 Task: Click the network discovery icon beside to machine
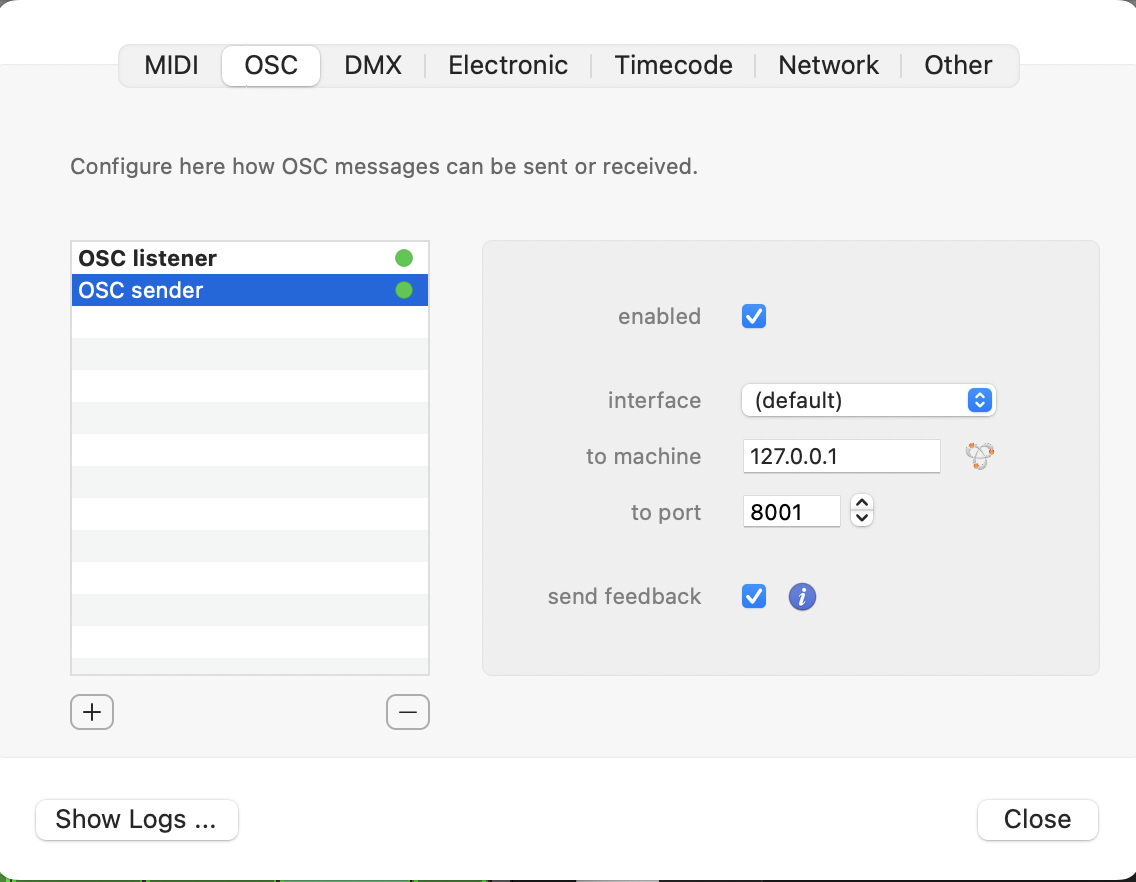(x=979, y=457)
